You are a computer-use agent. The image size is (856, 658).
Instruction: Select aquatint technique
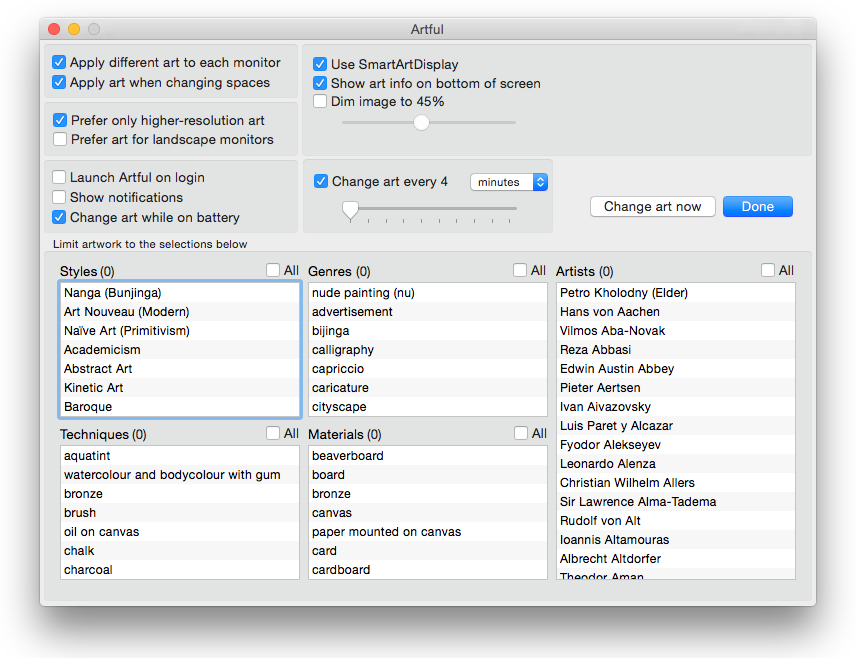[x=180, y=456]
